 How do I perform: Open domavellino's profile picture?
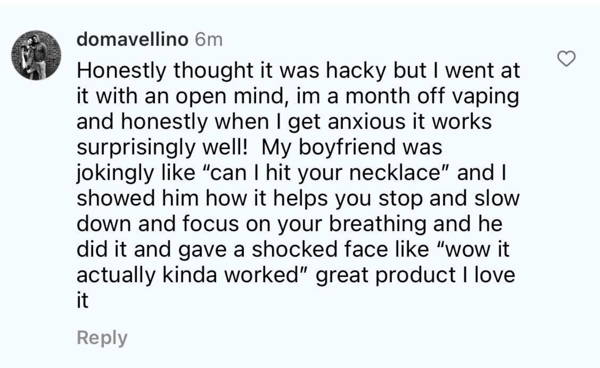(36, 55)
